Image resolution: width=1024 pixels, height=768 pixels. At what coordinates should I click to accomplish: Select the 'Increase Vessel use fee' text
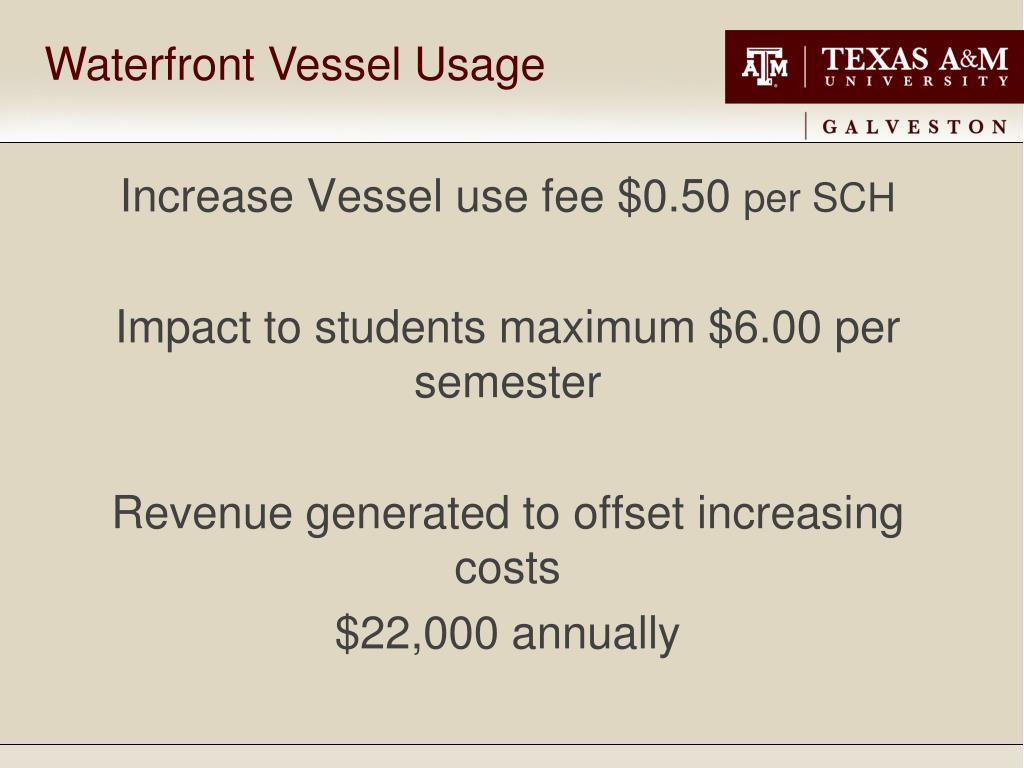[x=362, y=196]
